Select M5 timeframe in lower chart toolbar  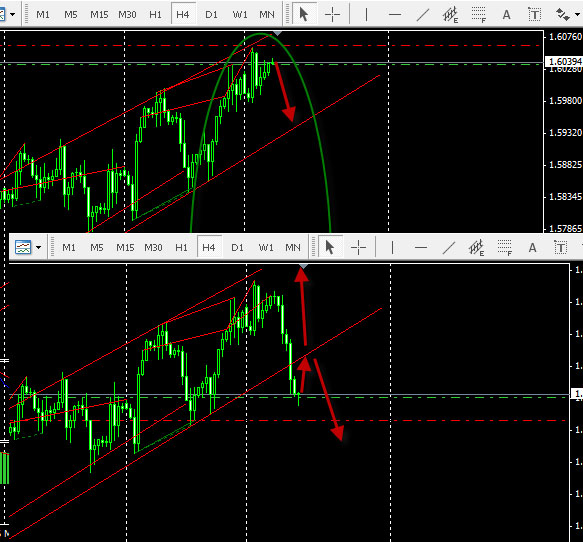[97, 247]
